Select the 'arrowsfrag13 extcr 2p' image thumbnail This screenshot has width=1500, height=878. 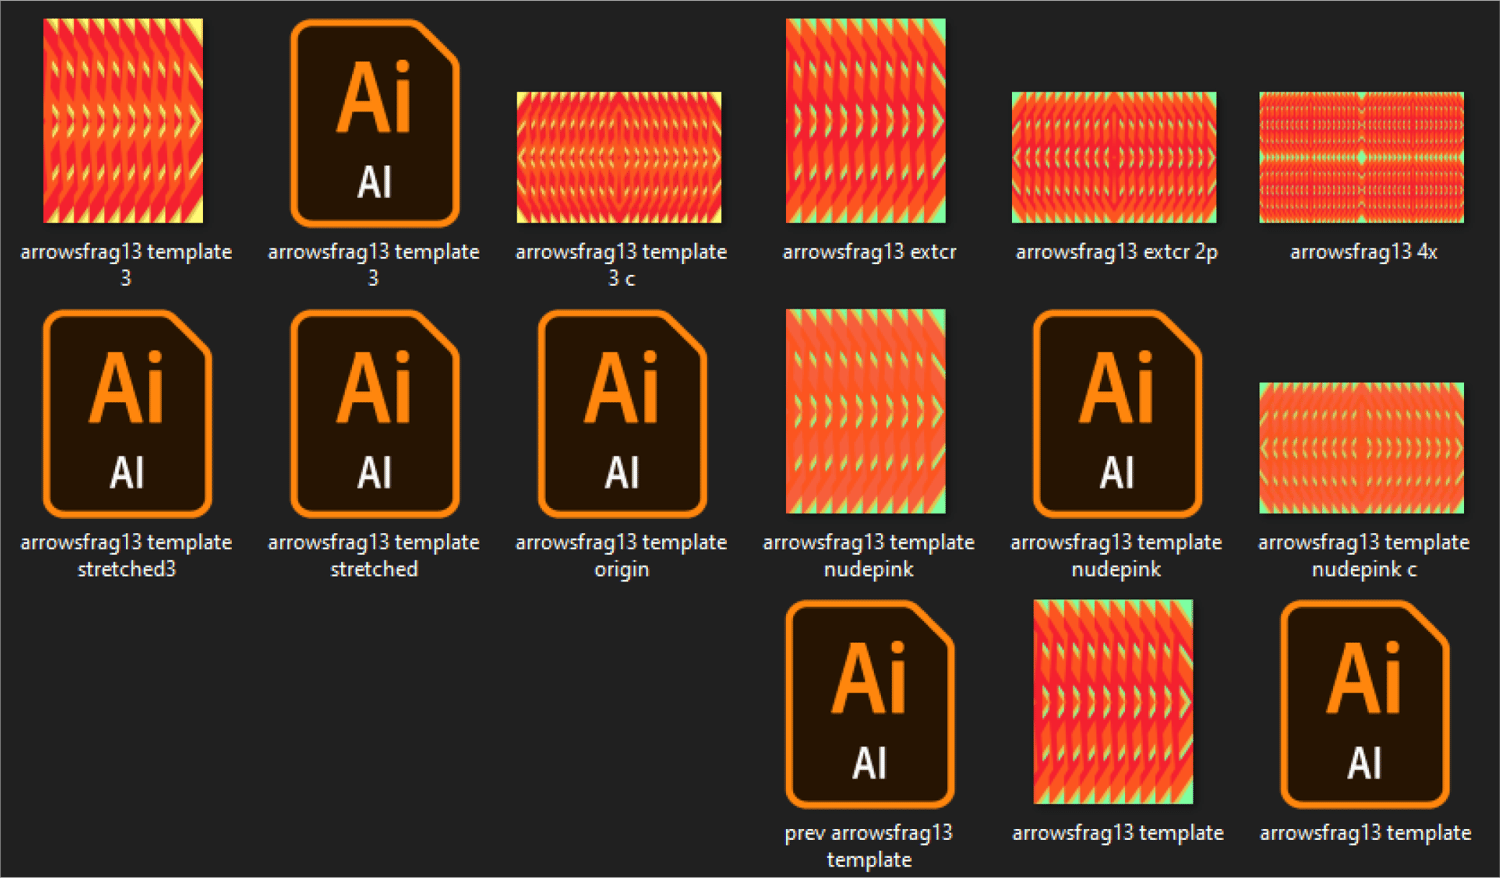point(1114,157)
